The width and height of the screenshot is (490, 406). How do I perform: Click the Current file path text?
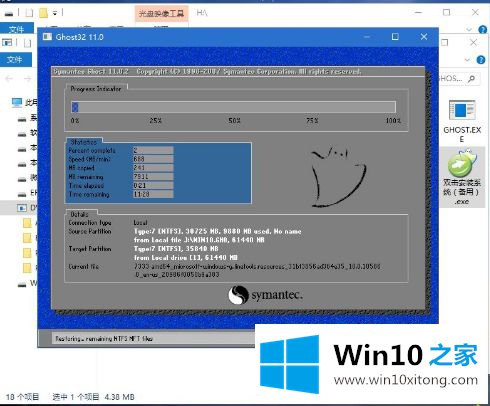click(257, 270)
